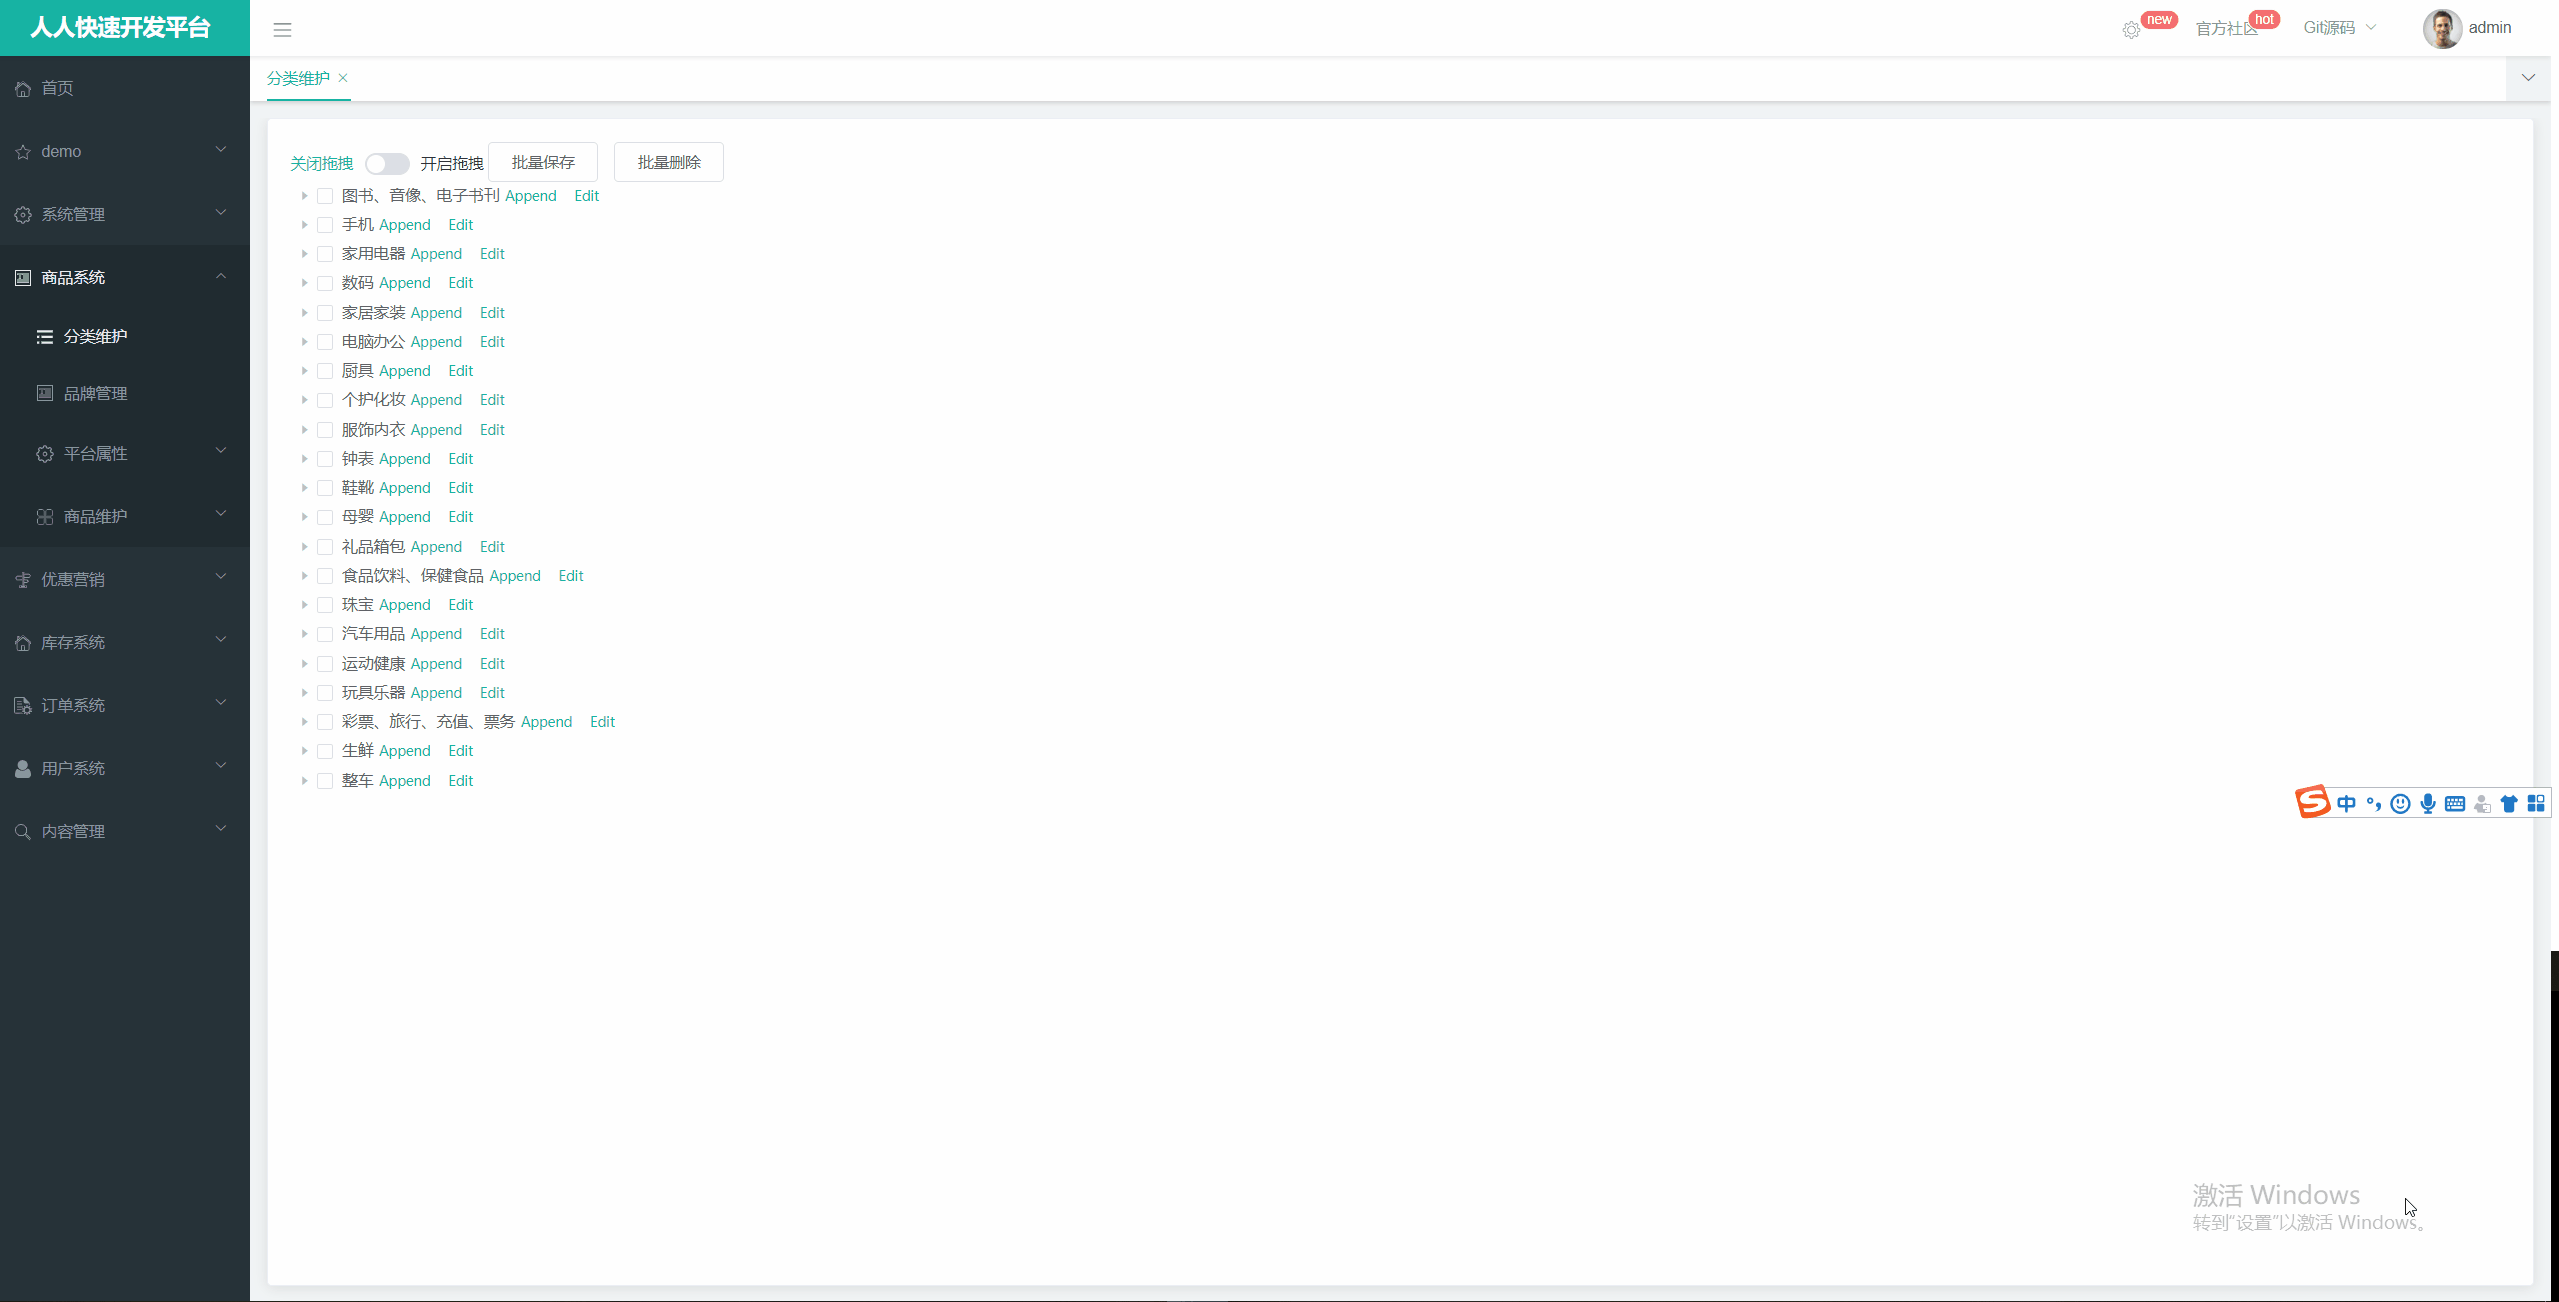
Task: Click the 批量保存 button
Action: click(x=543, y=162)
